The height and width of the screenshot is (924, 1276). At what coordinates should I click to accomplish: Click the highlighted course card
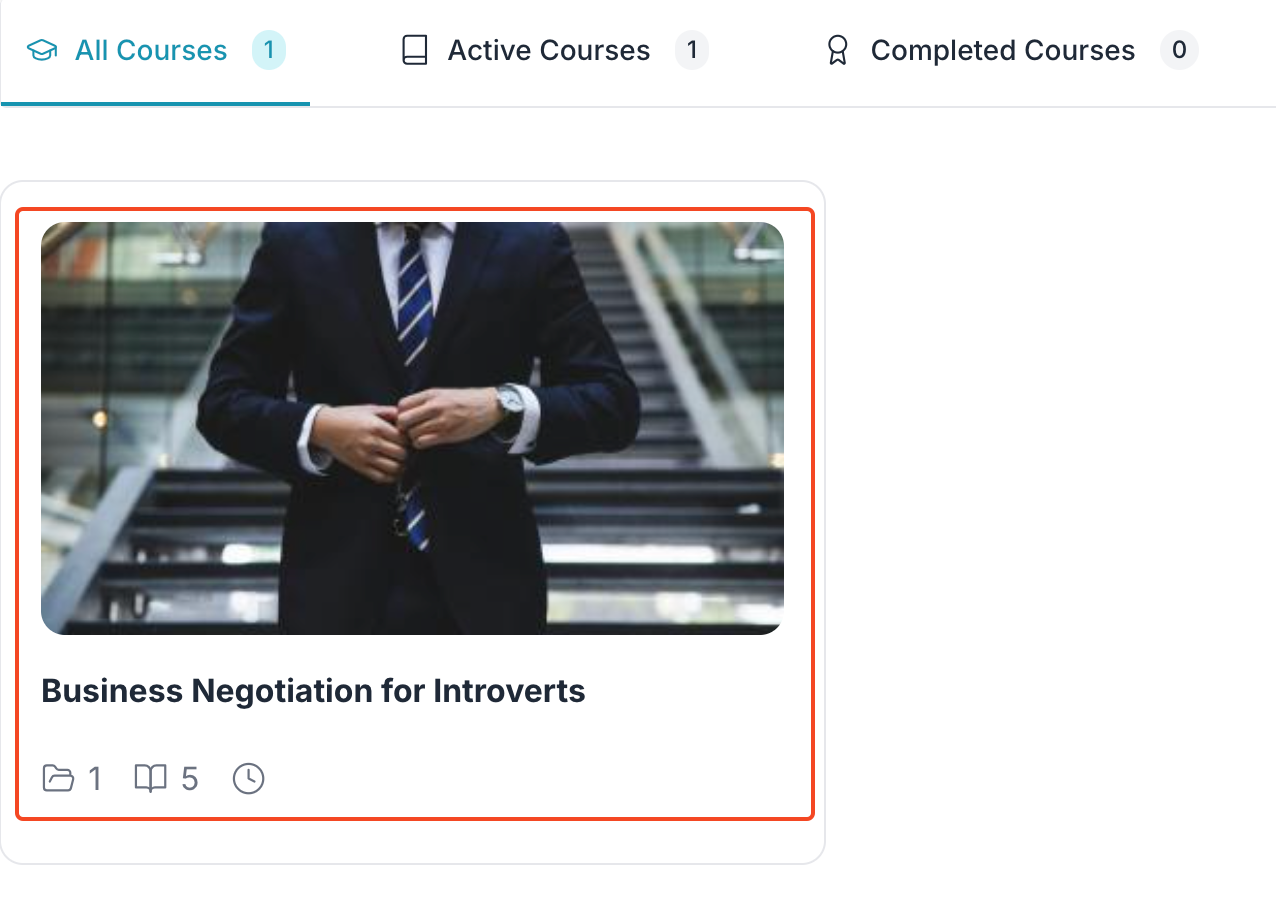tap(414, 515)
